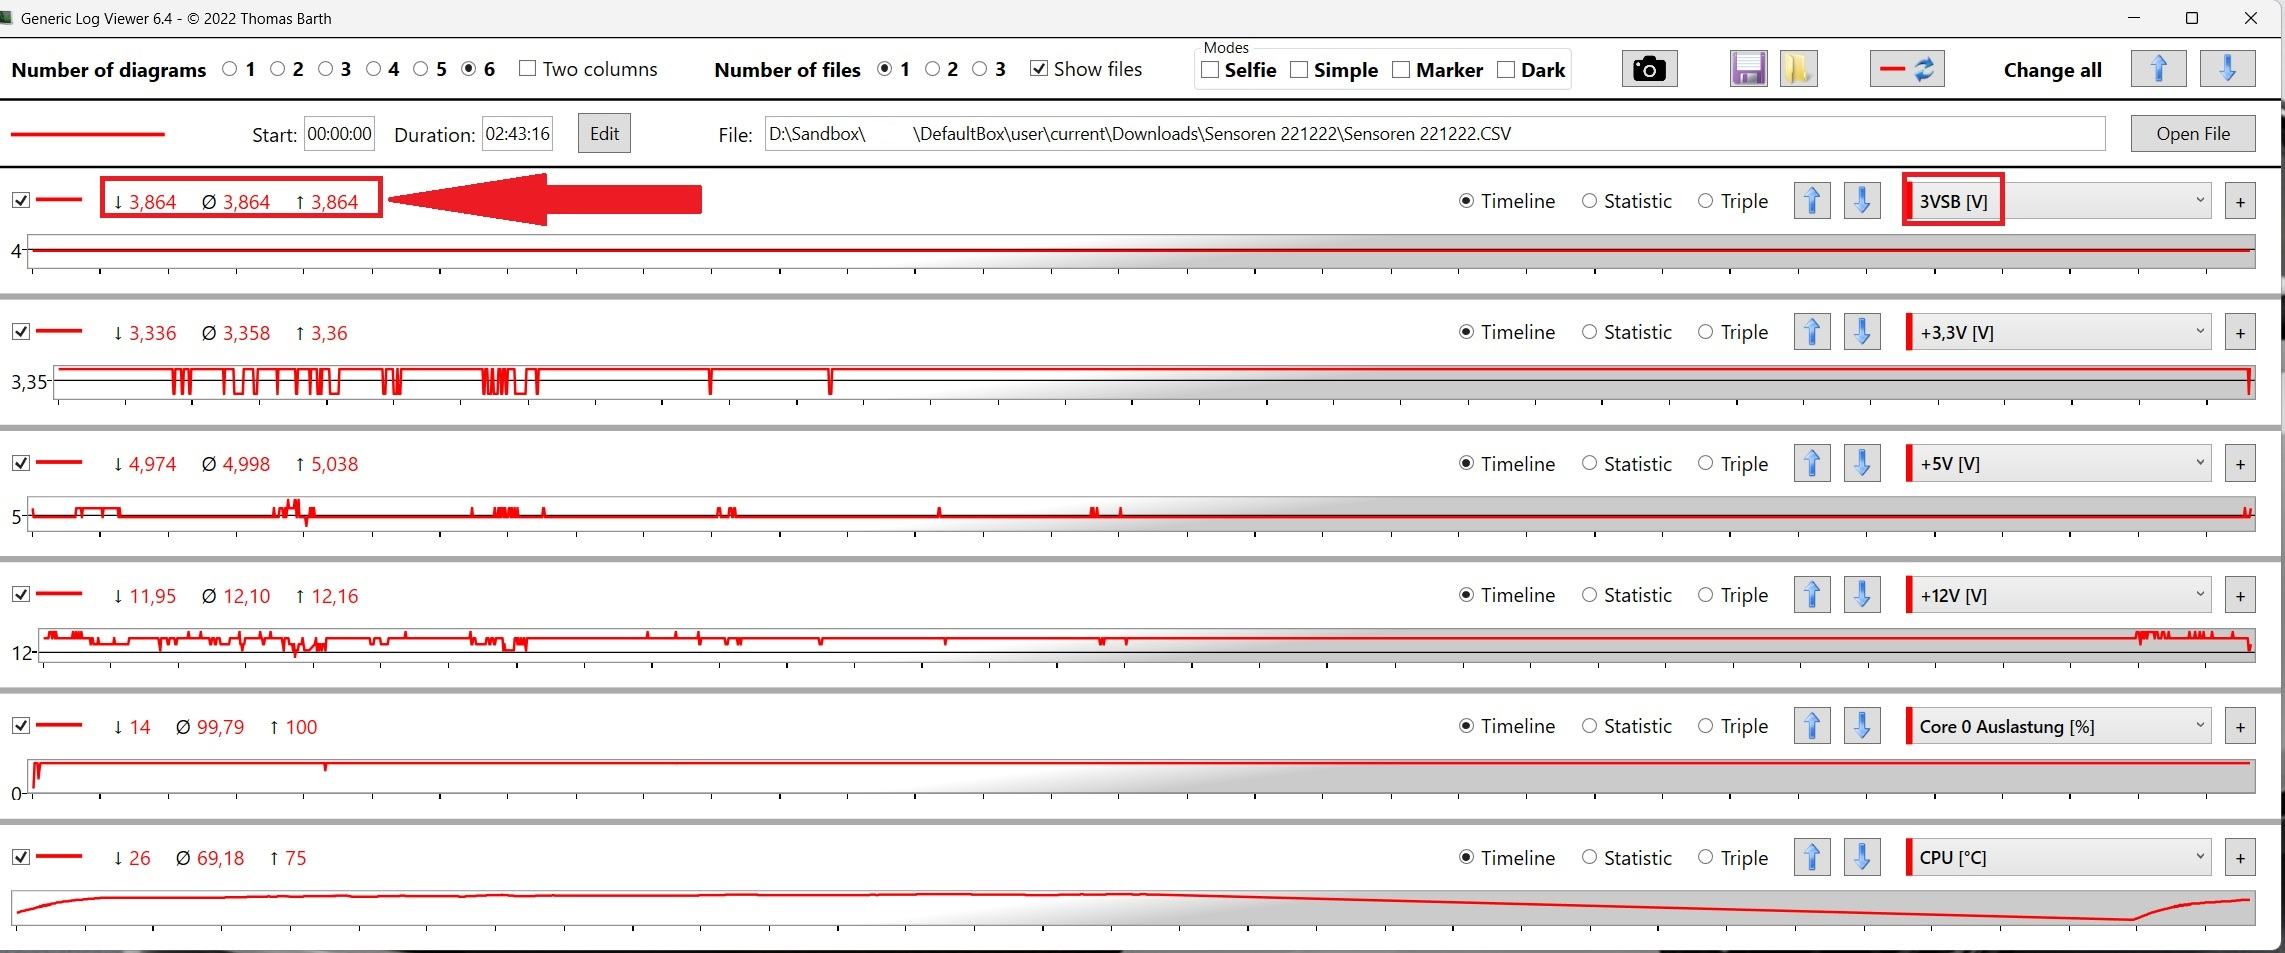Open the CPU [°C] sensor dropdown
The width and height of the screenshot is (2285, 953).
pyautogui.click(x=2059, y=857)
